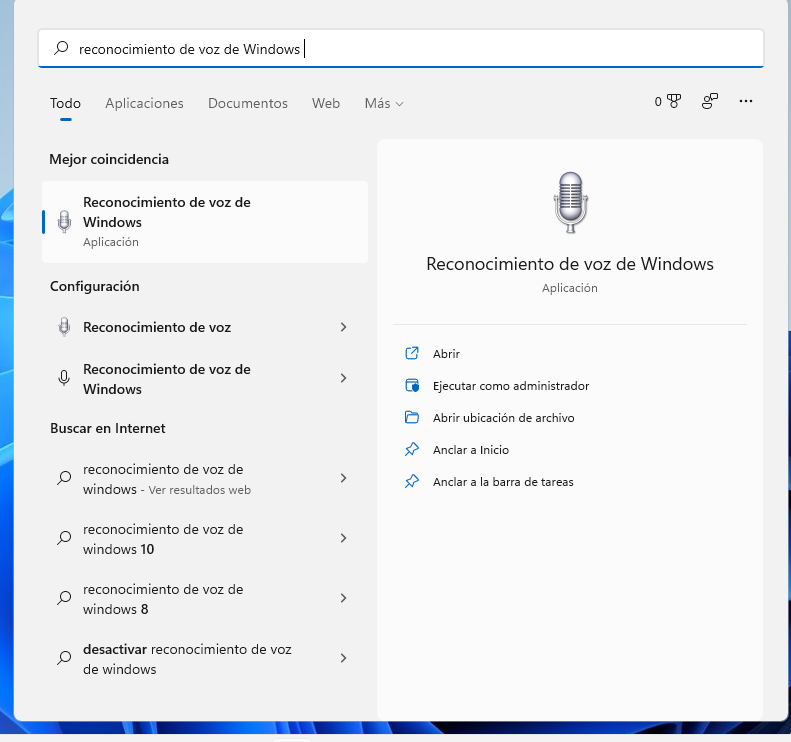This screenshot has height=742, width=791.
Task: Switch to the Aplicaciones tab
Action: click(144, 103)
